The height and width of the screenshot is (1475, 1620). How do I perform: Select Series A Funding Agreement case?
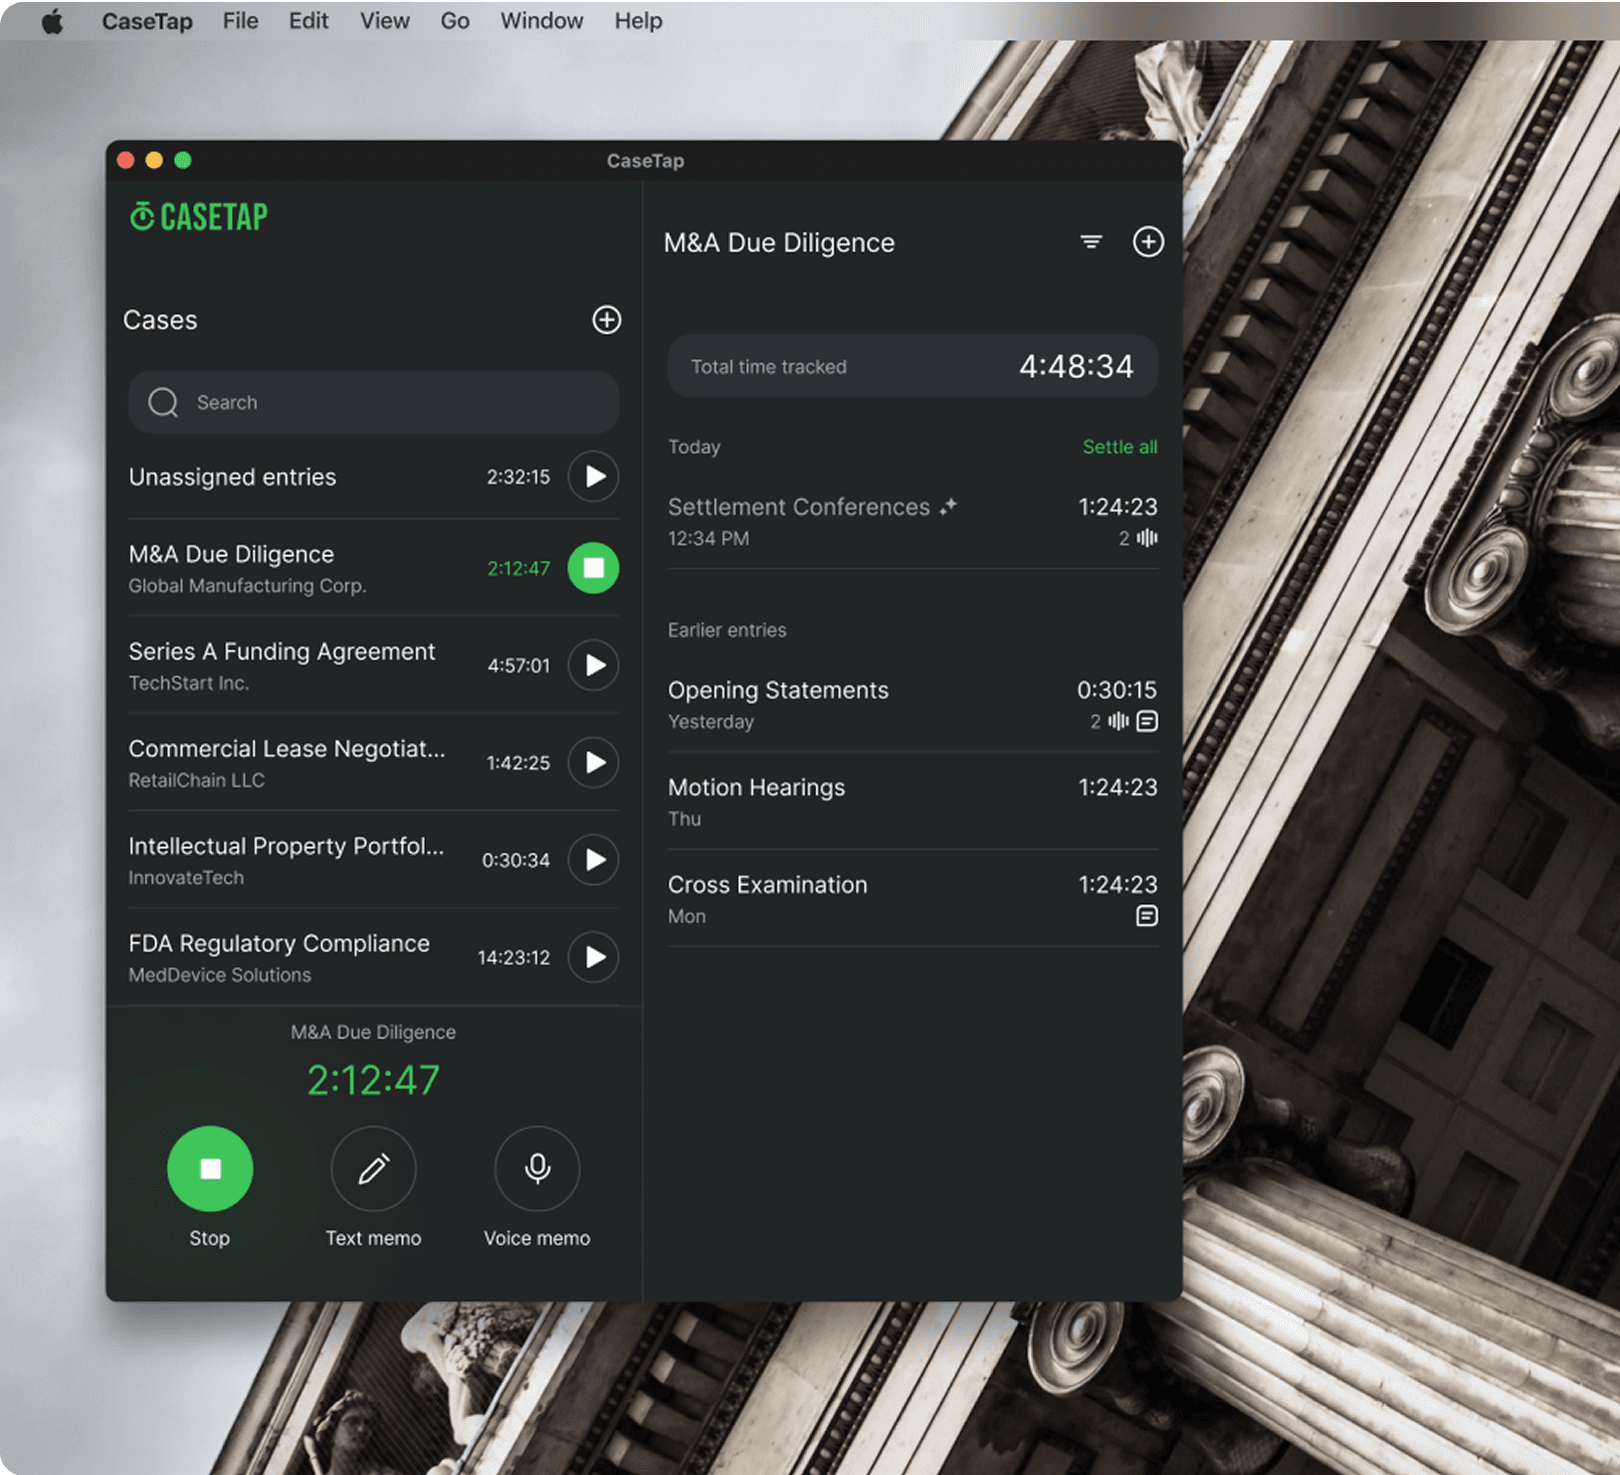point(373,665)
